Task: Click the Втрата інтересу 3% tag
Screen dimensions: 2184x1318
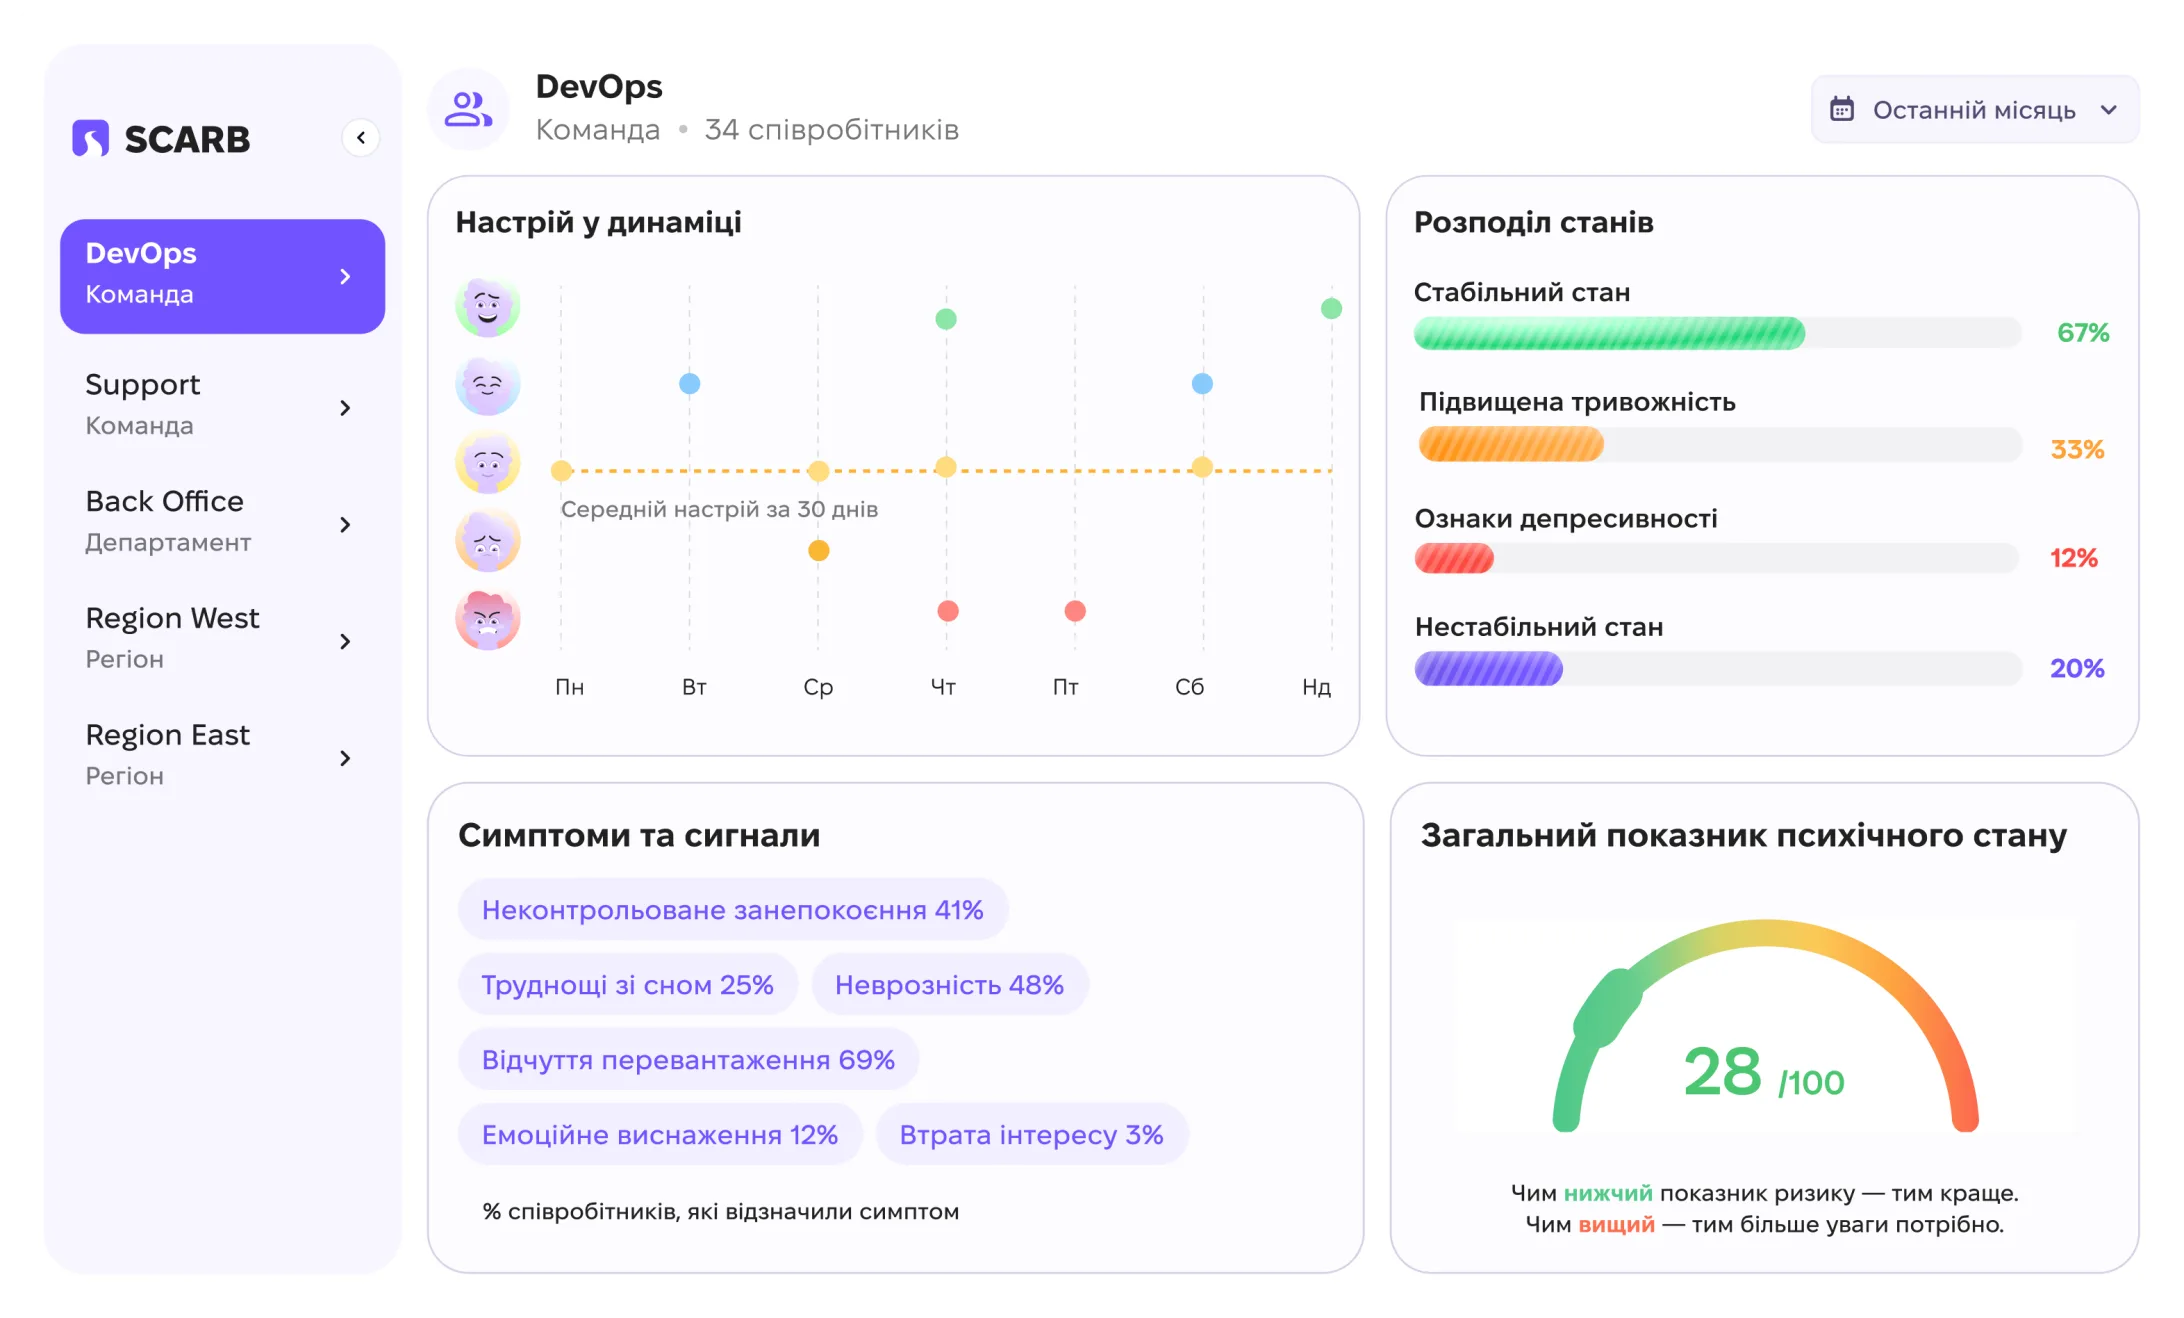Action: pyautogui.click(x=1031, y=1135)
